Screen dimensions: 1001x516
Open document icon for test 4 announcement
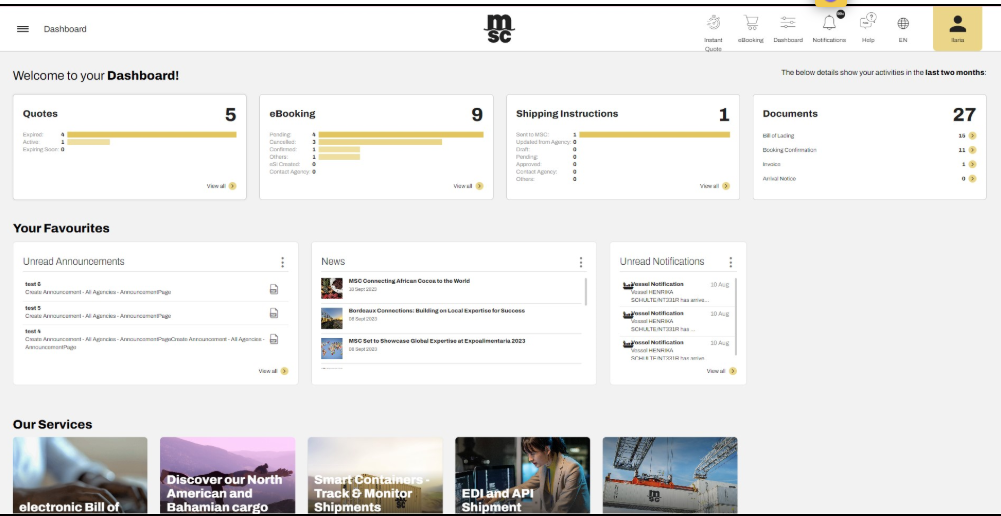coord(274,339)
